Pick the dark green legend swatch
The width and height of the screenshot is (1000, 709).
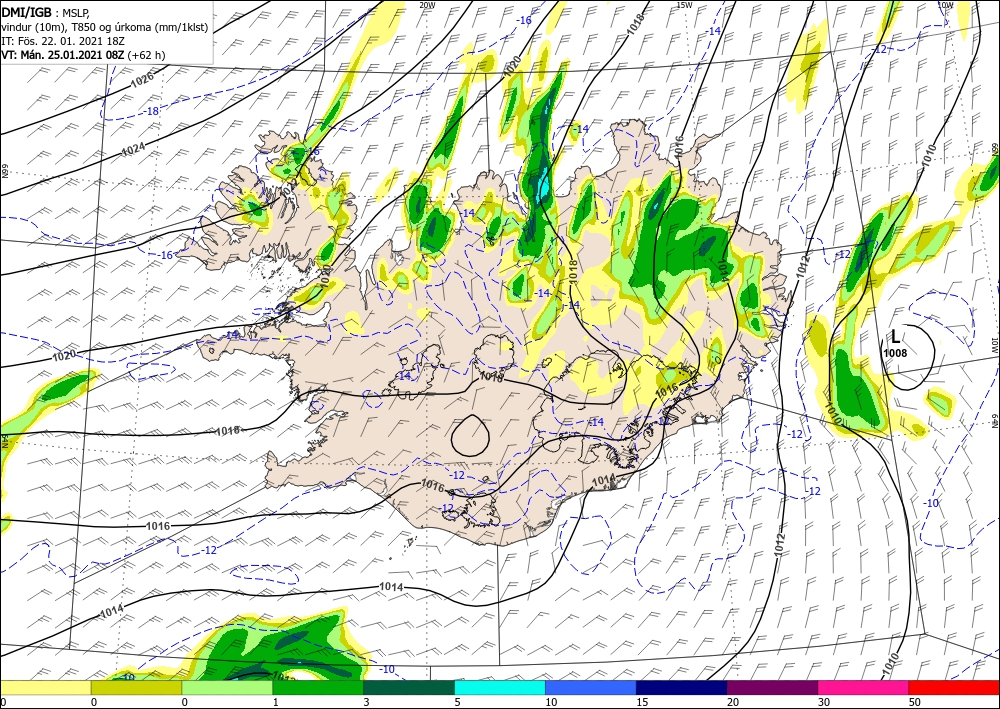tap(409, 688)
